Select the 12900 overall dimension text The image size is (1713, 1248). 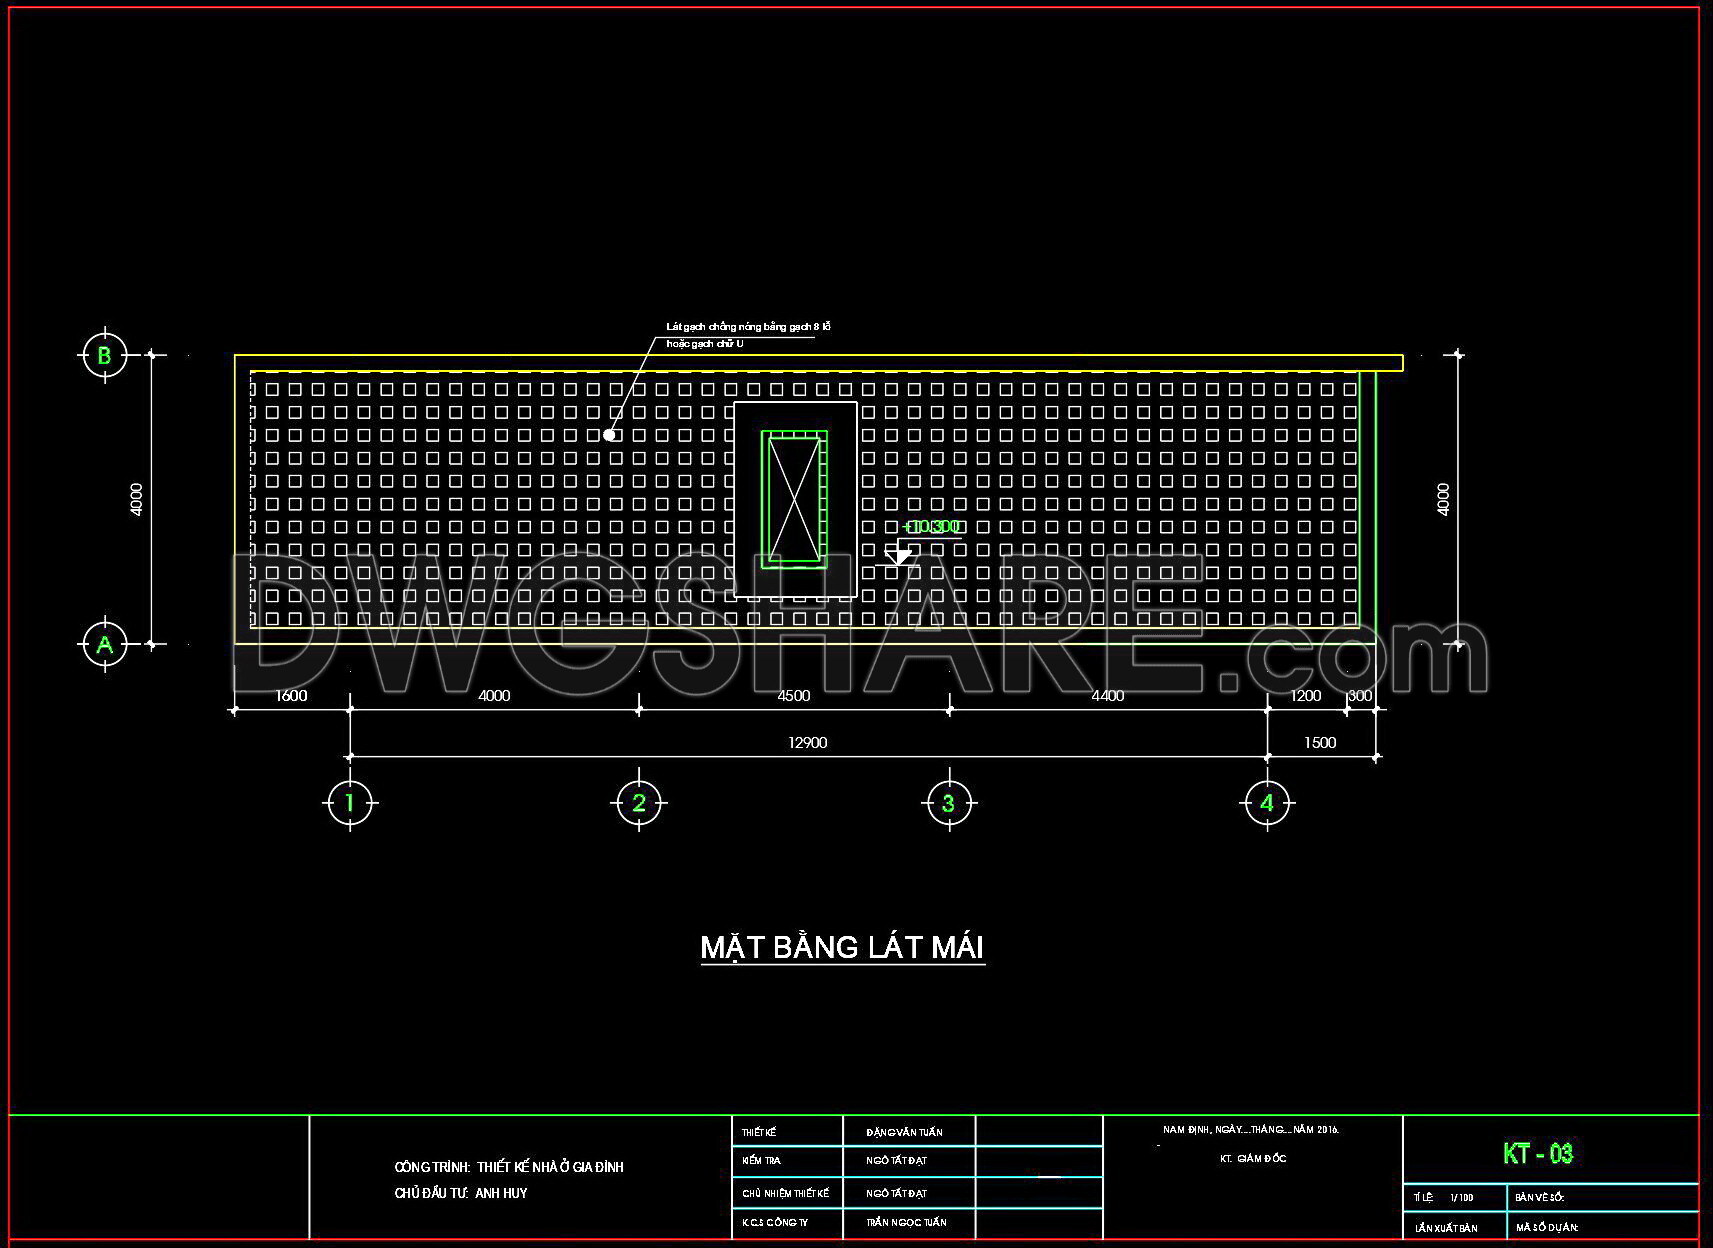point(808,742)
